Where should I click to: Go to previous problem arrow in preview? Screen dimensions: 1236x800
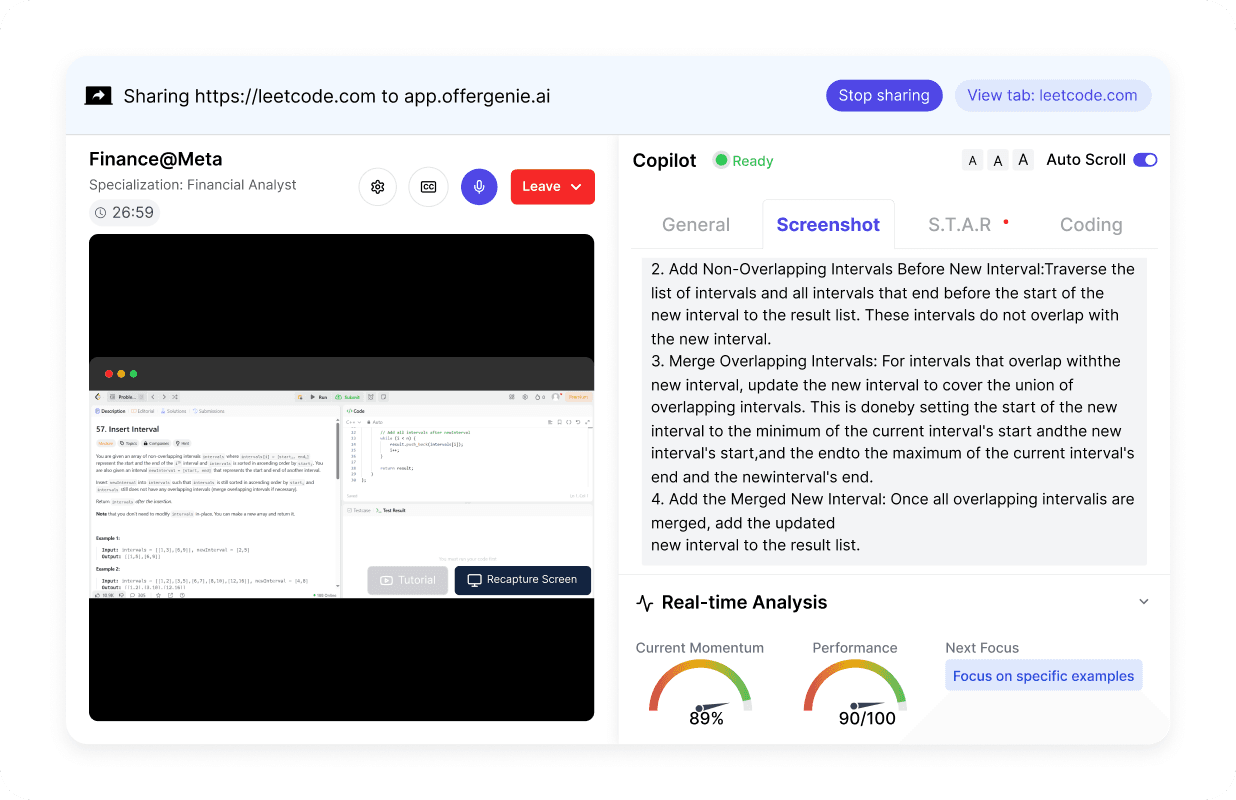pyautogui.click(x=153, y=397)
